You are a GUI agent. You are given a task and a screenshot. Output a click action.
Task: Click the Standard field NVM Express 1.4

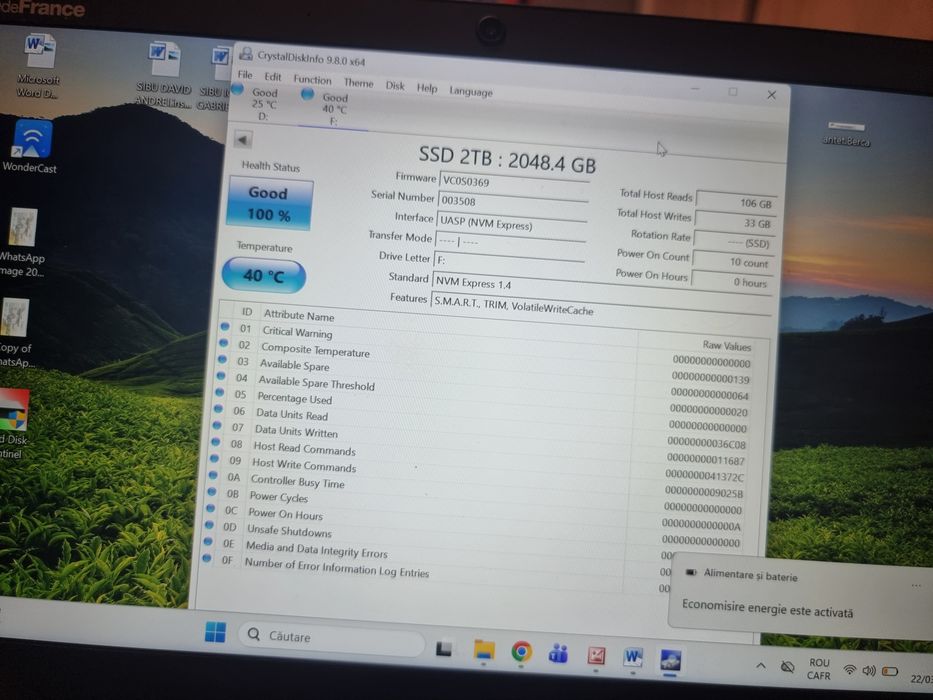coord(601,287)
